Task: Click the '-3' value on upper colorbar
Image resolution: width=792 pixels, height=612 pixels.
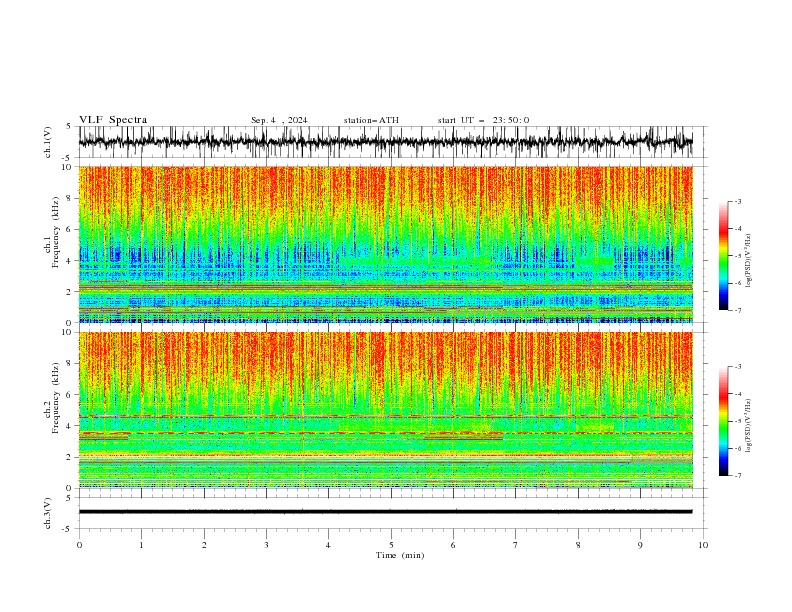Action: pyautogui.click(x=738, y=201)
